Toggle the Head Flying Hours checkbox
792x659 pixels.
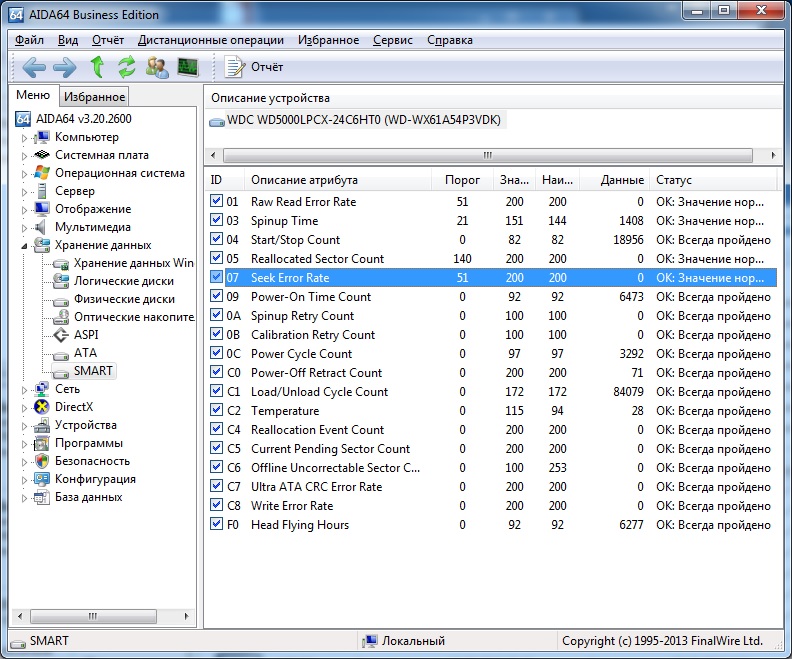(x=217, y=524)
